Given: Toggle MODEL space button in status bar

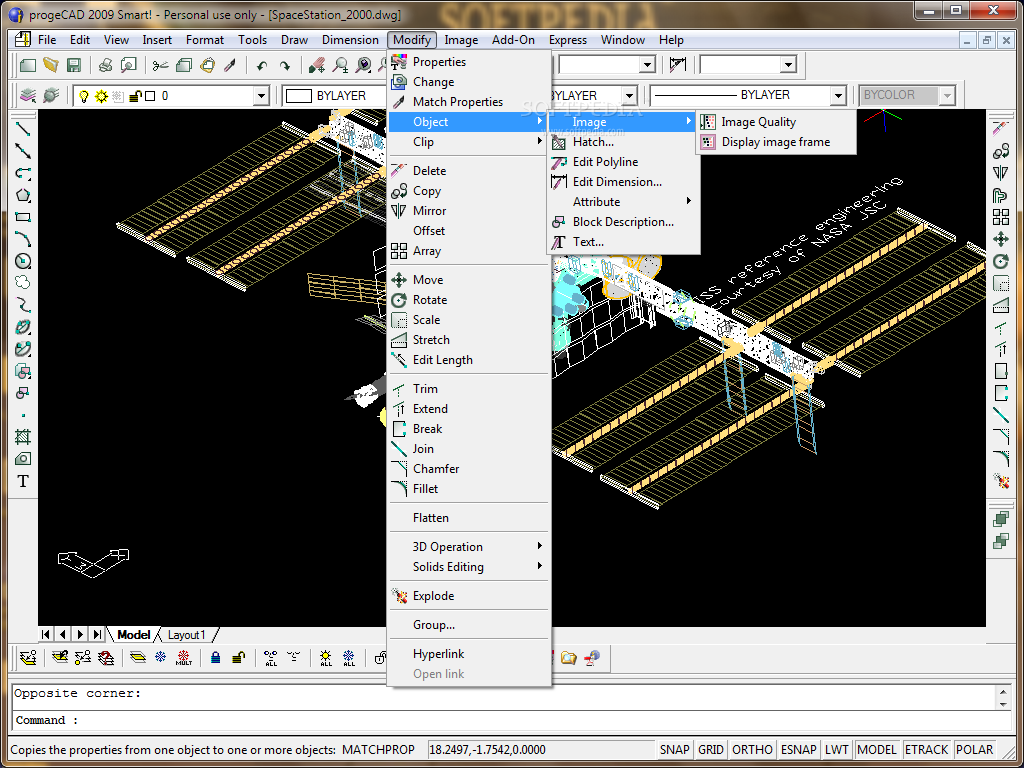Looking at the screenshot, I should click(x=877, y=750).
